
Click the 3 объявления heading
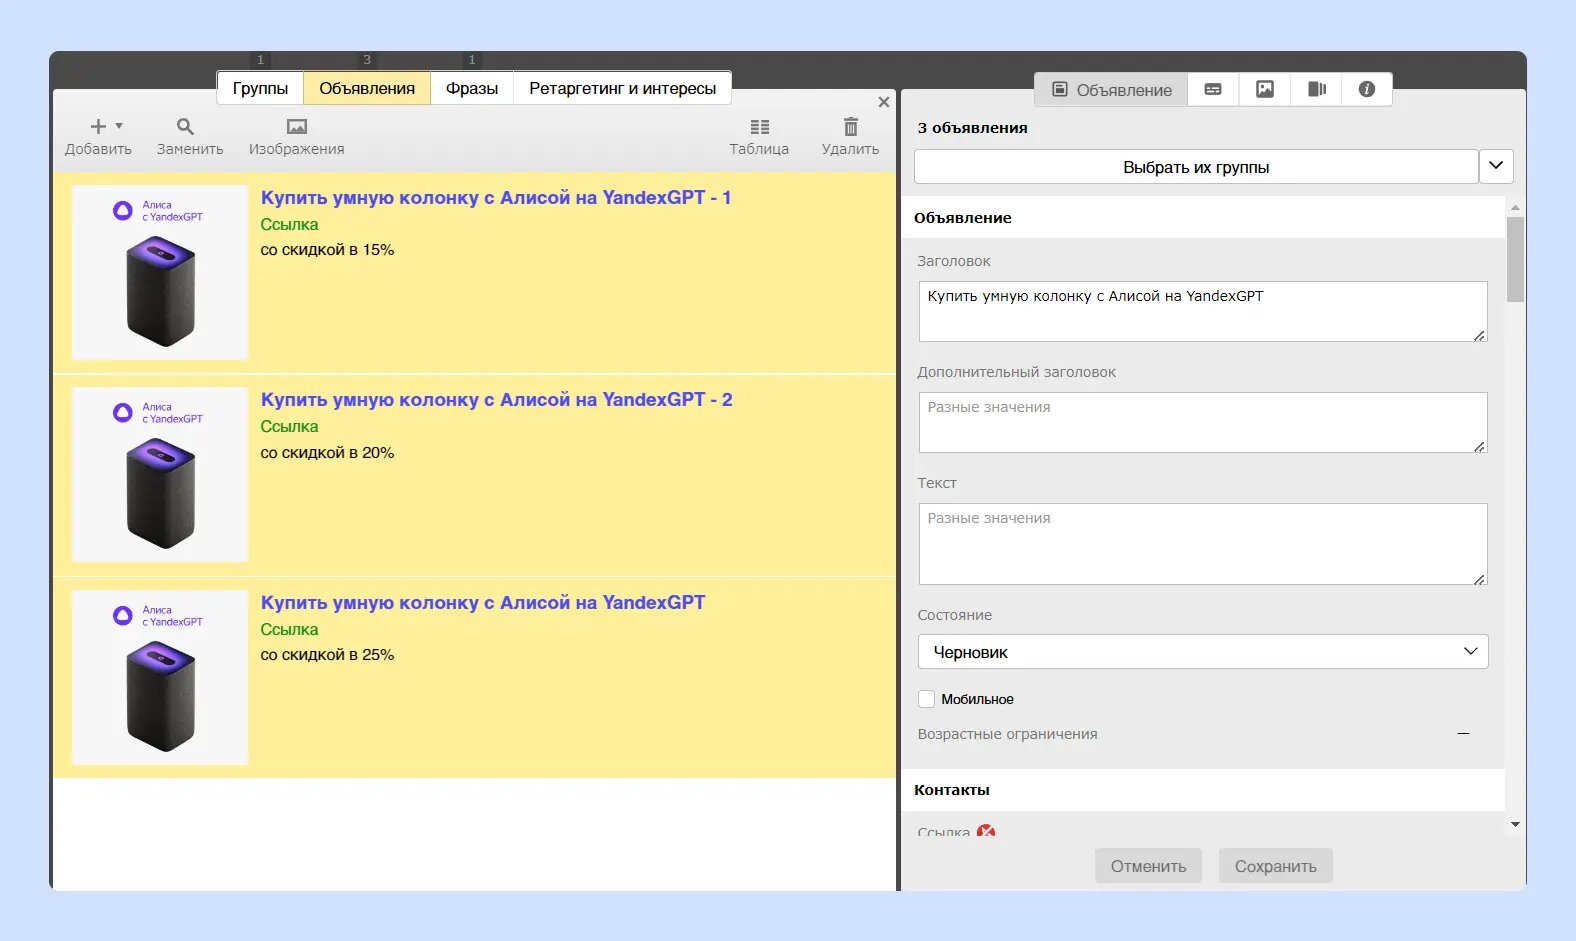972,128
